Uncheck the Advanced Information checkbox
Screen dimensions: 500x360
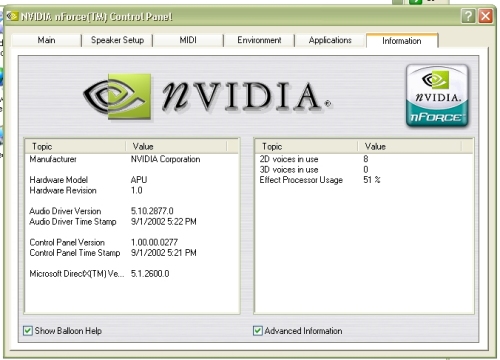(x=258, y=331)
